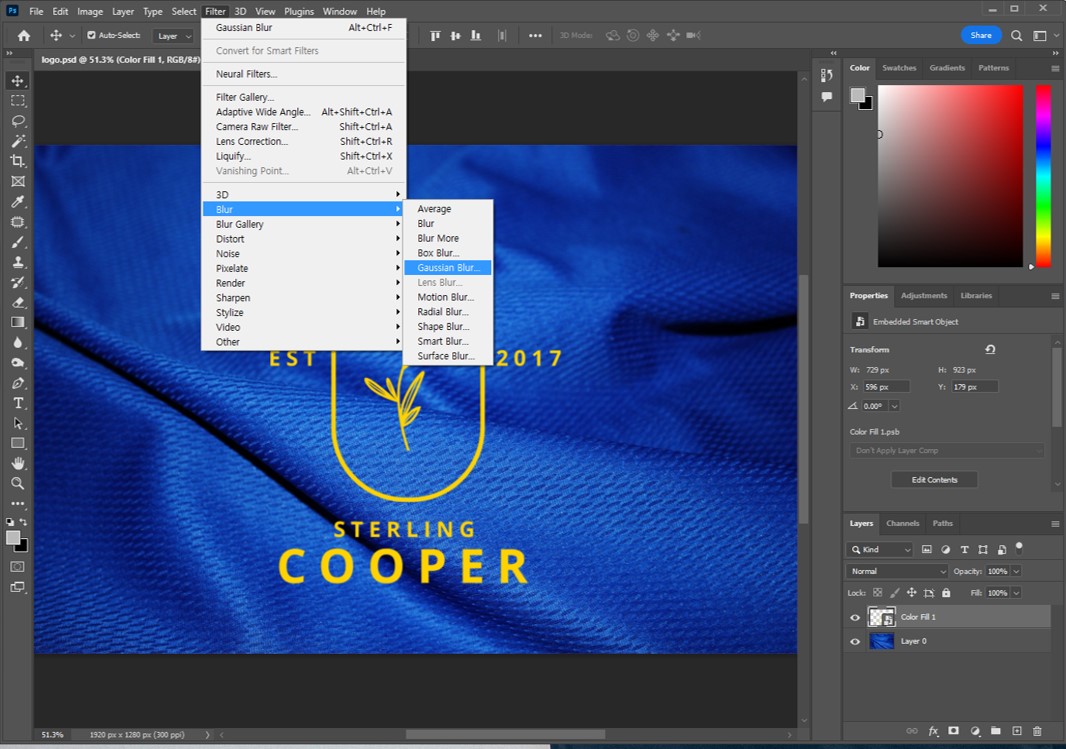This screenshot has height=749, width=1066.
Task: Toggle Lock transparent pixels
Action: tap(878, 593)
